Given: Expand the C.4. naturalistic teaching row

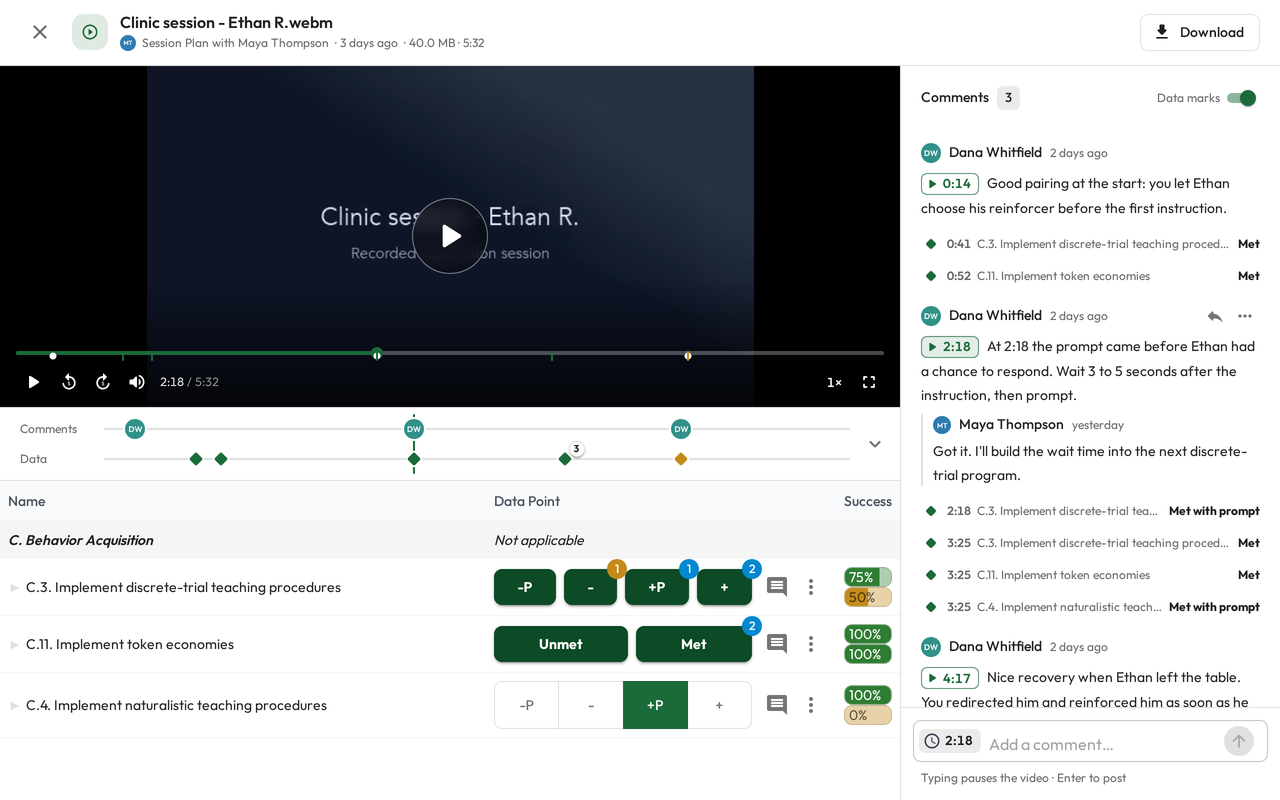Looking at the screenshot, I should tap(14, 706).
